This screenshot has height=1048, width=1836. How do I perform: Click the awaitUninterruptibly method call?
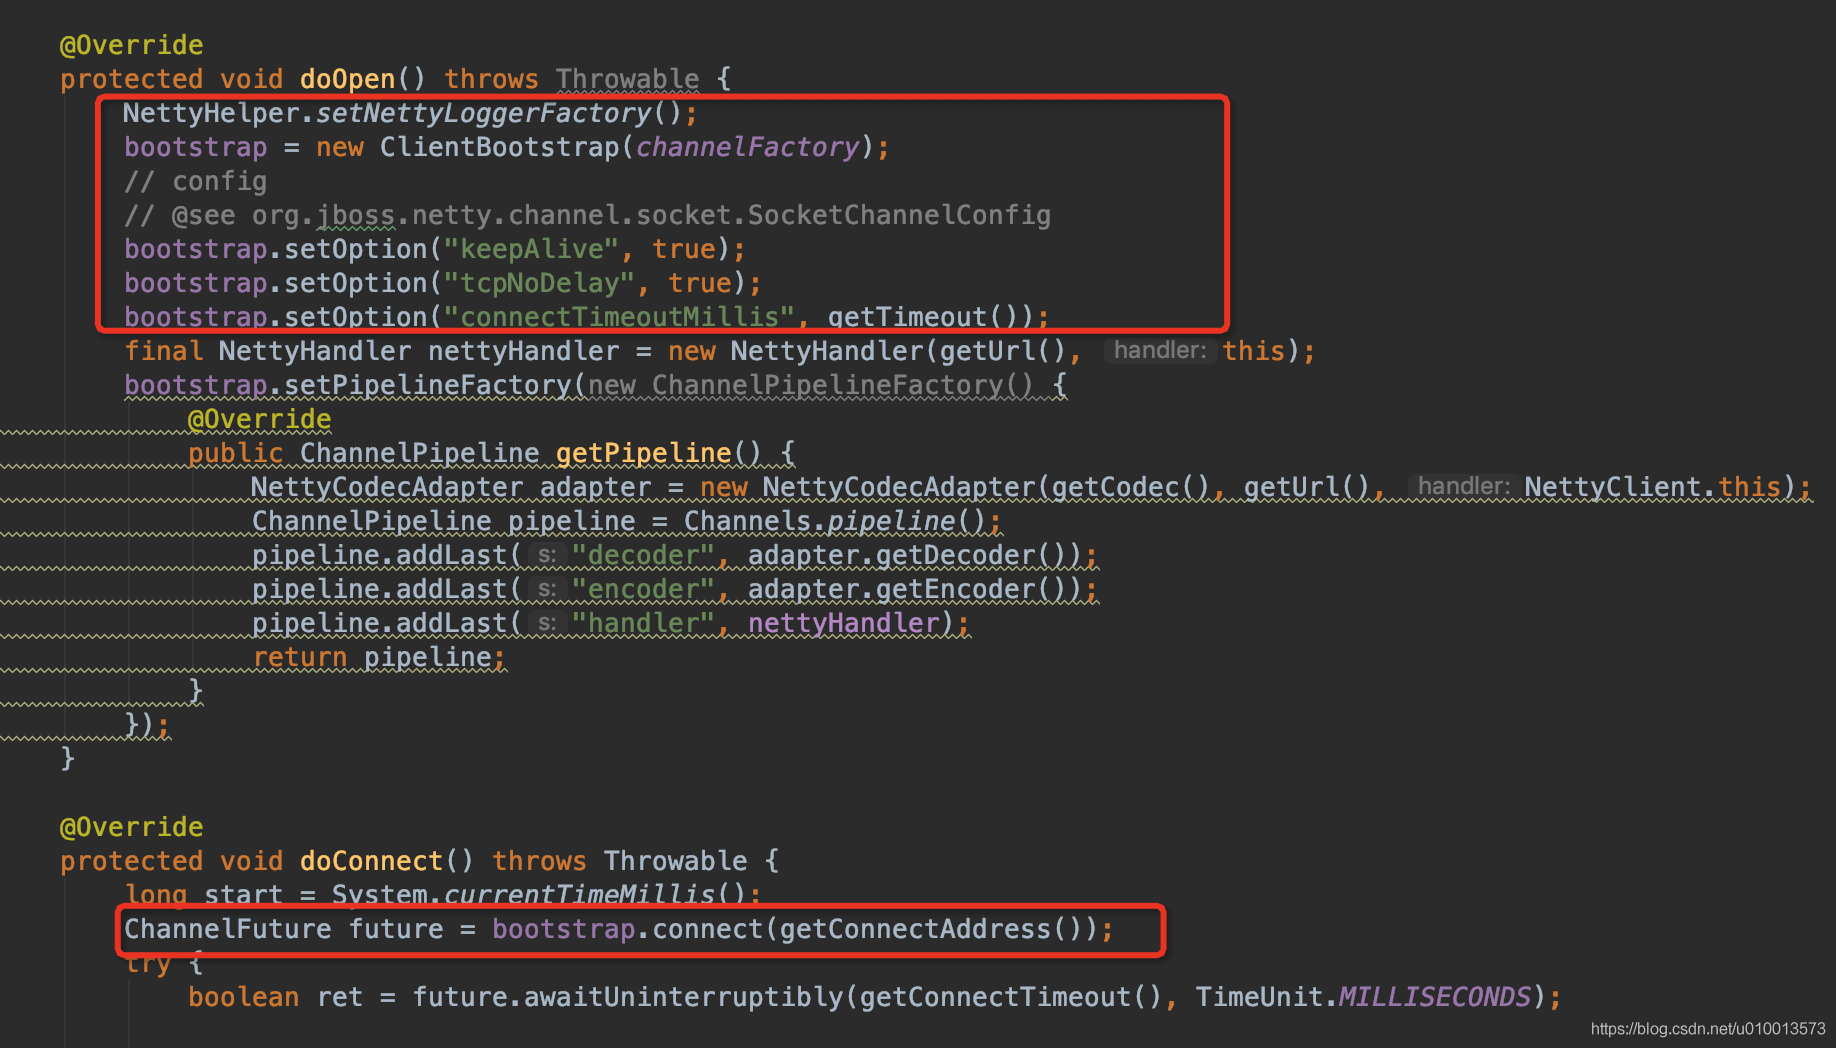click(683, 997)
